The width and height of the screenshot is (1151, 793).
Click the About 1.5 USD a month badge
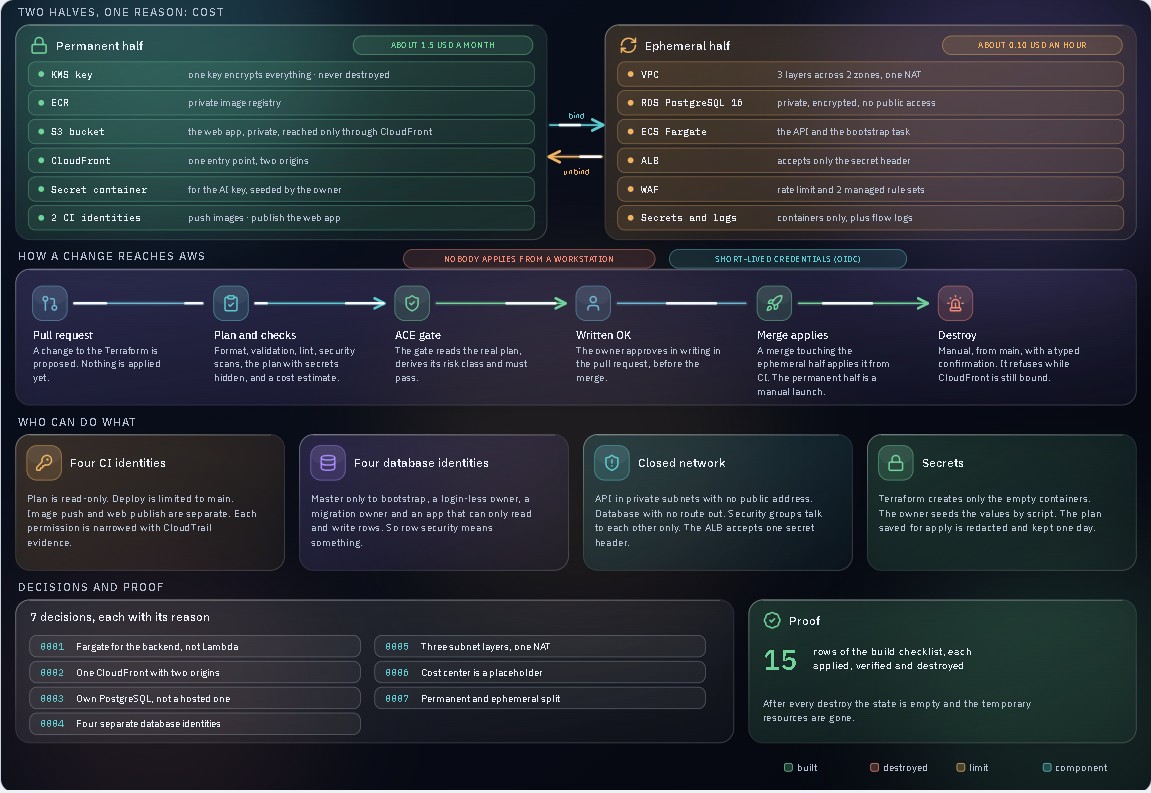(x=443, y=46)
